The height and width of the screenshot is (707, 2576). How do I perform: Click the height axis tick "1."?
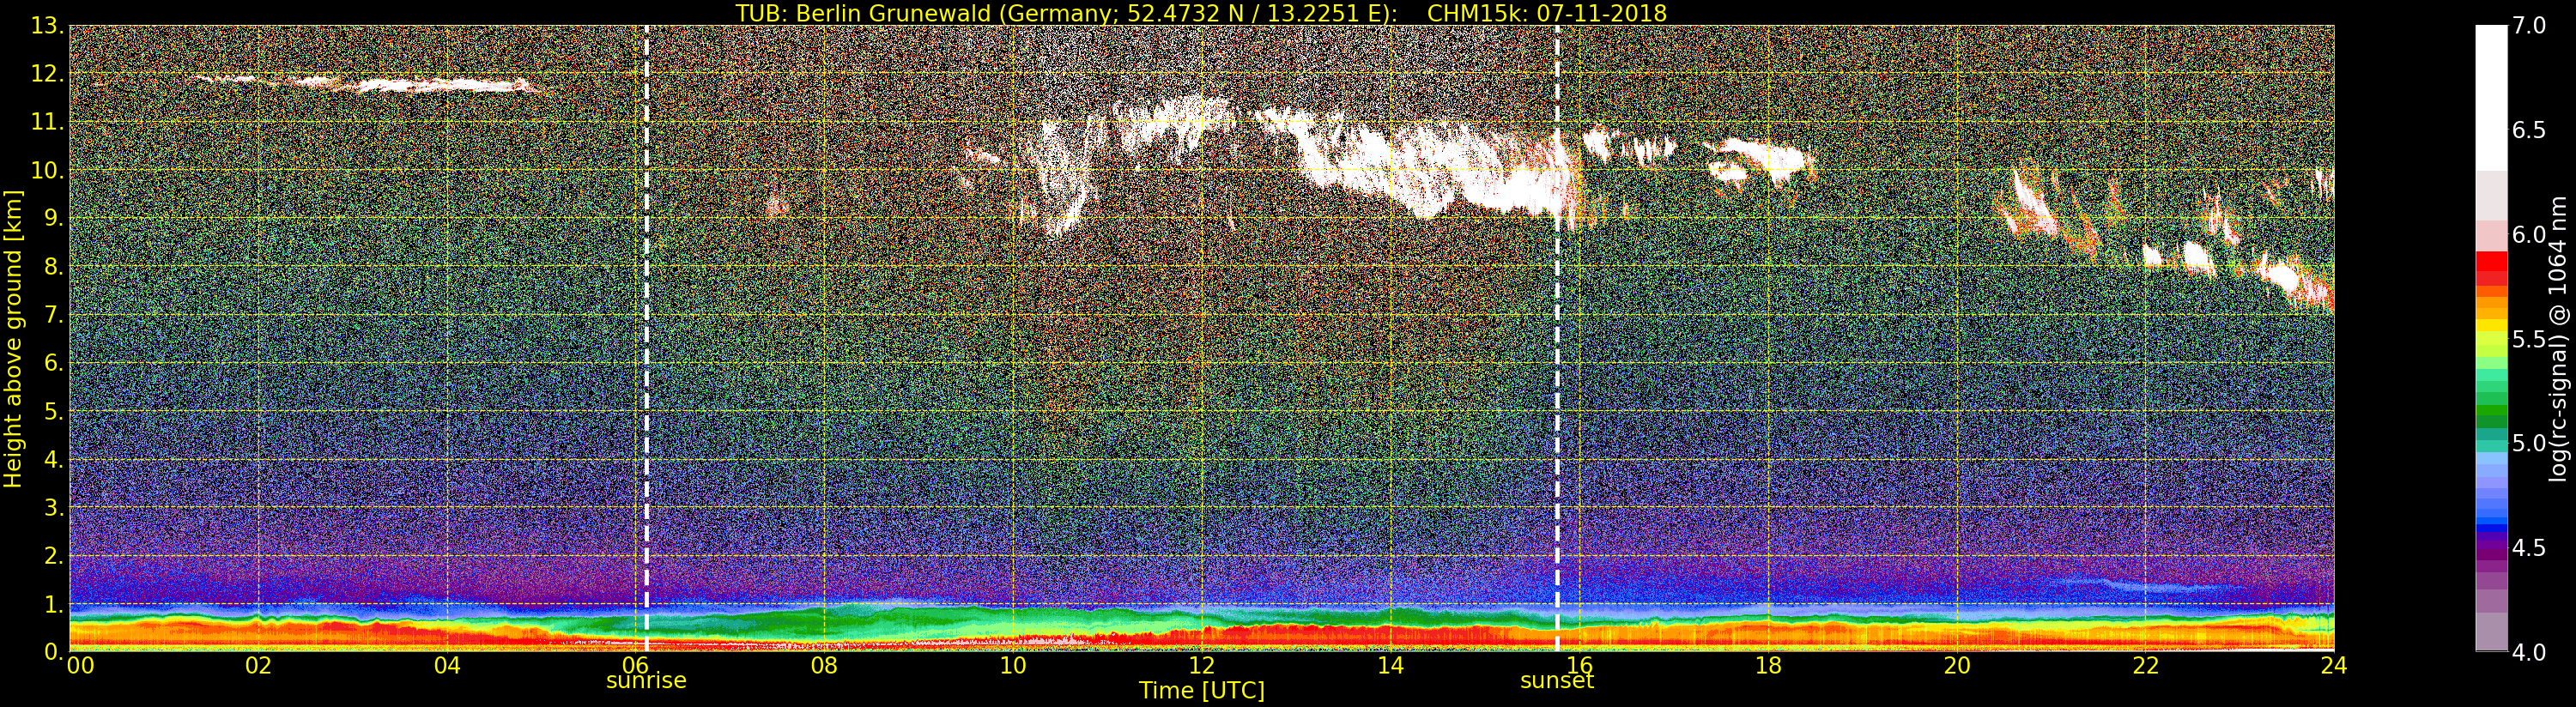[54, 604]
